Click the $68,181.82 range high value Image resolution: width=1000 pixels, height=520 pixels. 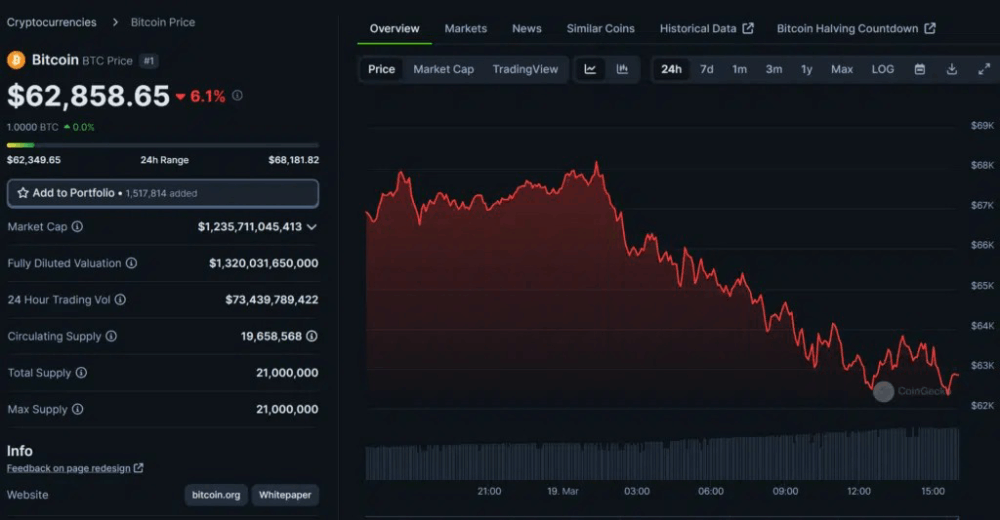click(x=293, y=160)
